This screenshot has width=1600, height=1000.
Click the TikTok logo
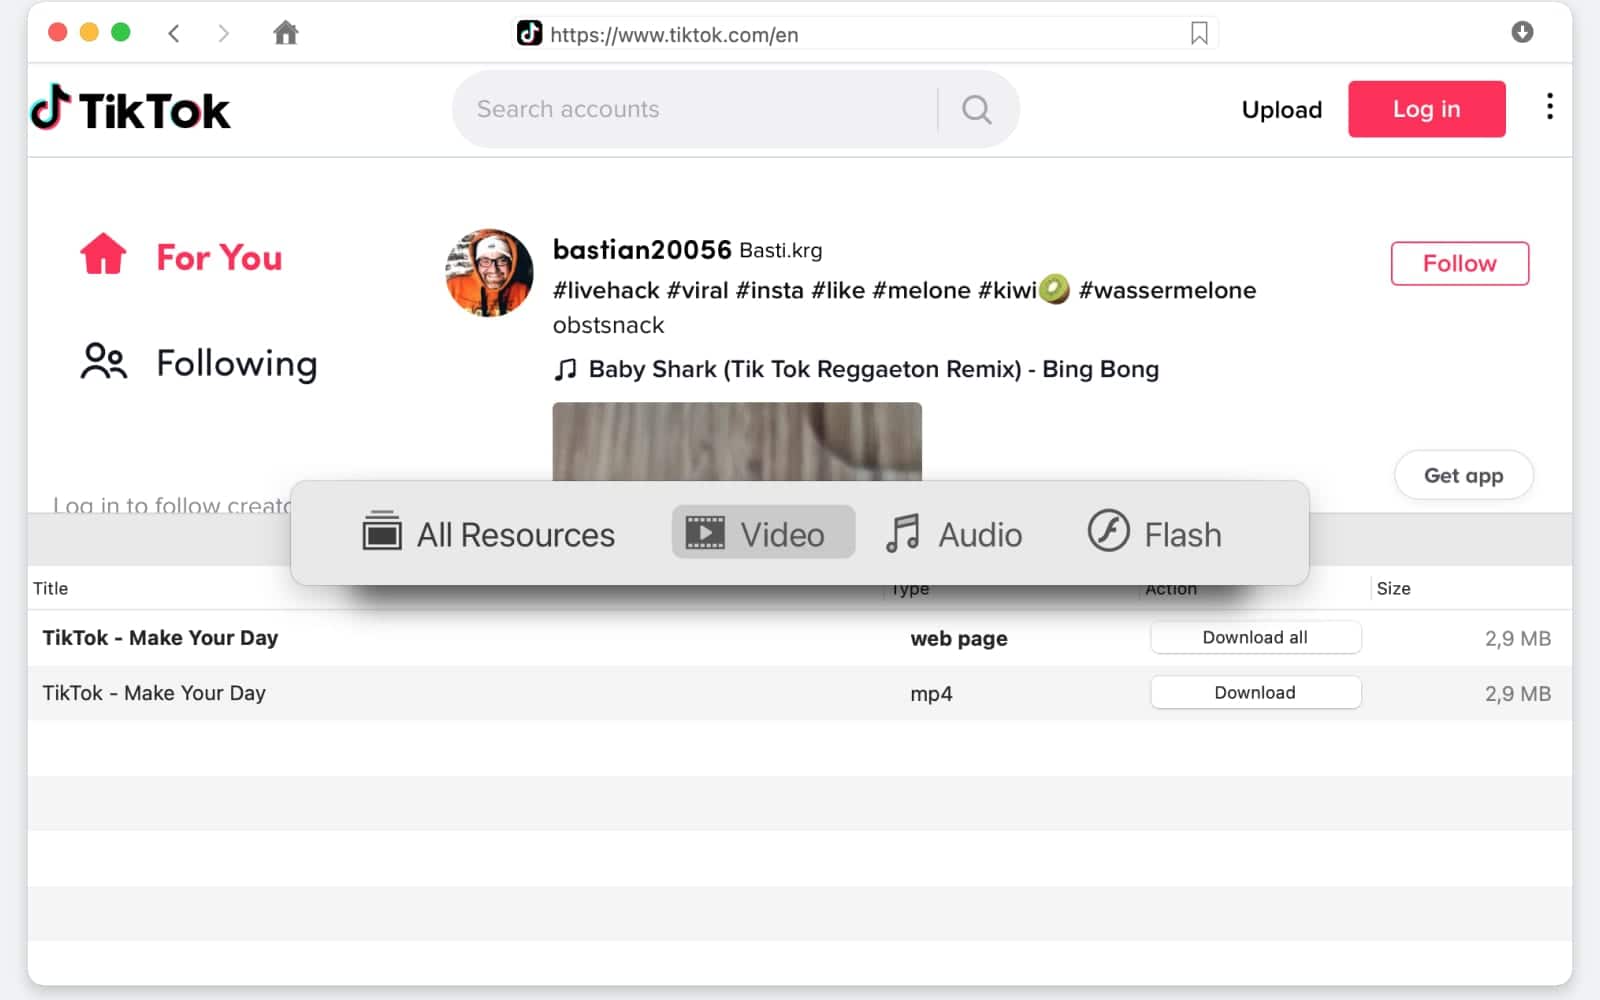click(131, 109)
